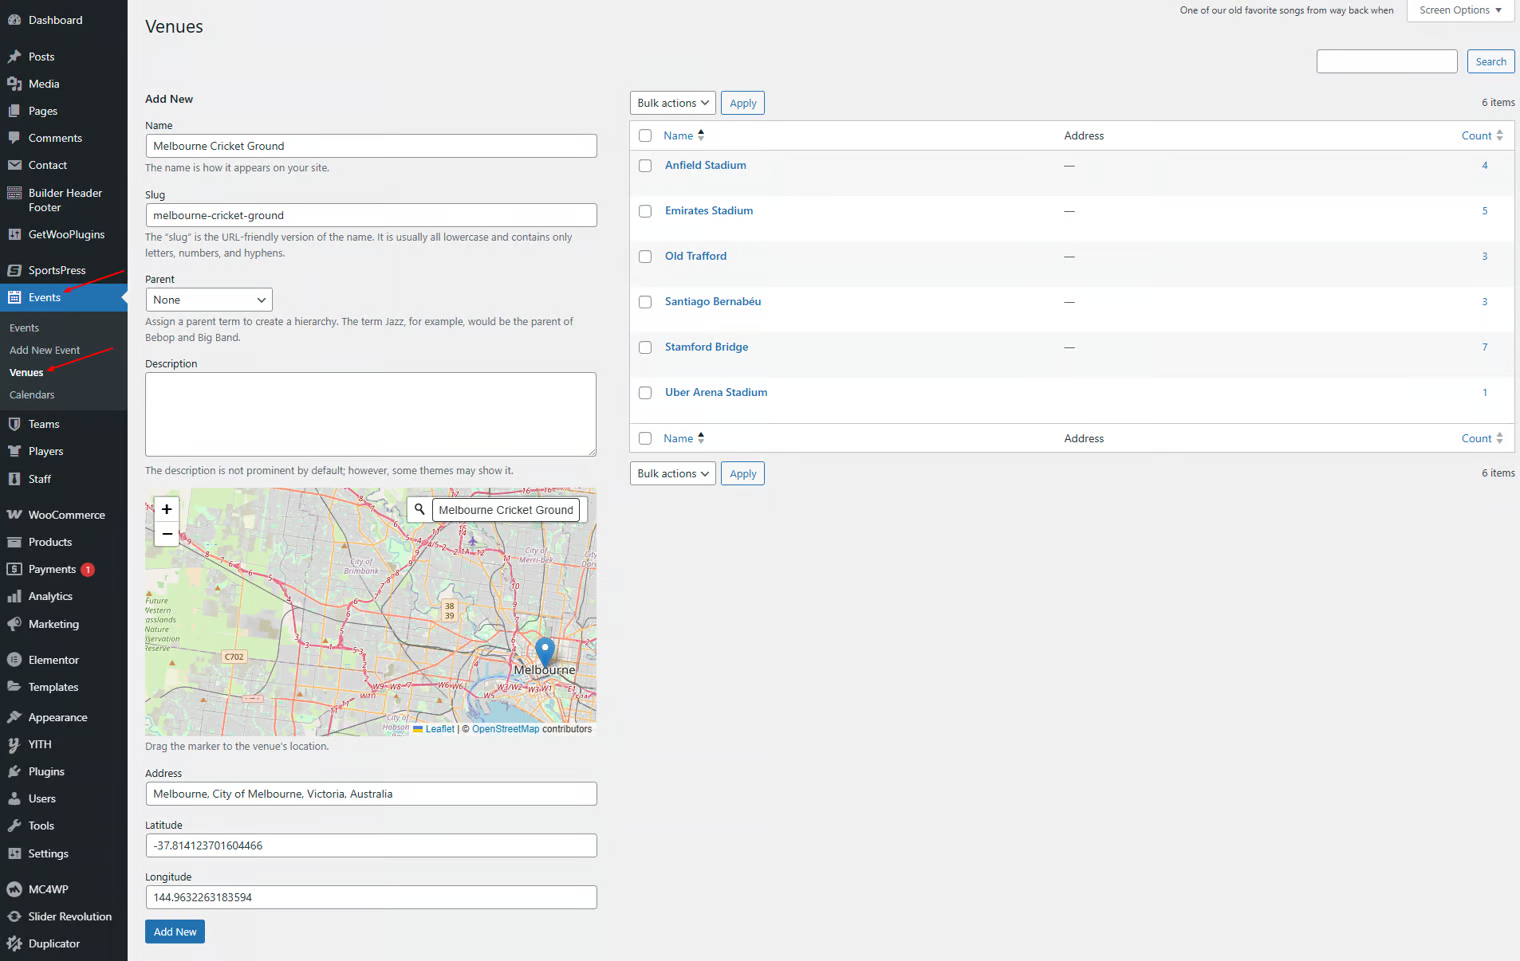Open Calendars in the Events submenu
The width and height of the screenshot is (1520, 961).
pos(32,395)
